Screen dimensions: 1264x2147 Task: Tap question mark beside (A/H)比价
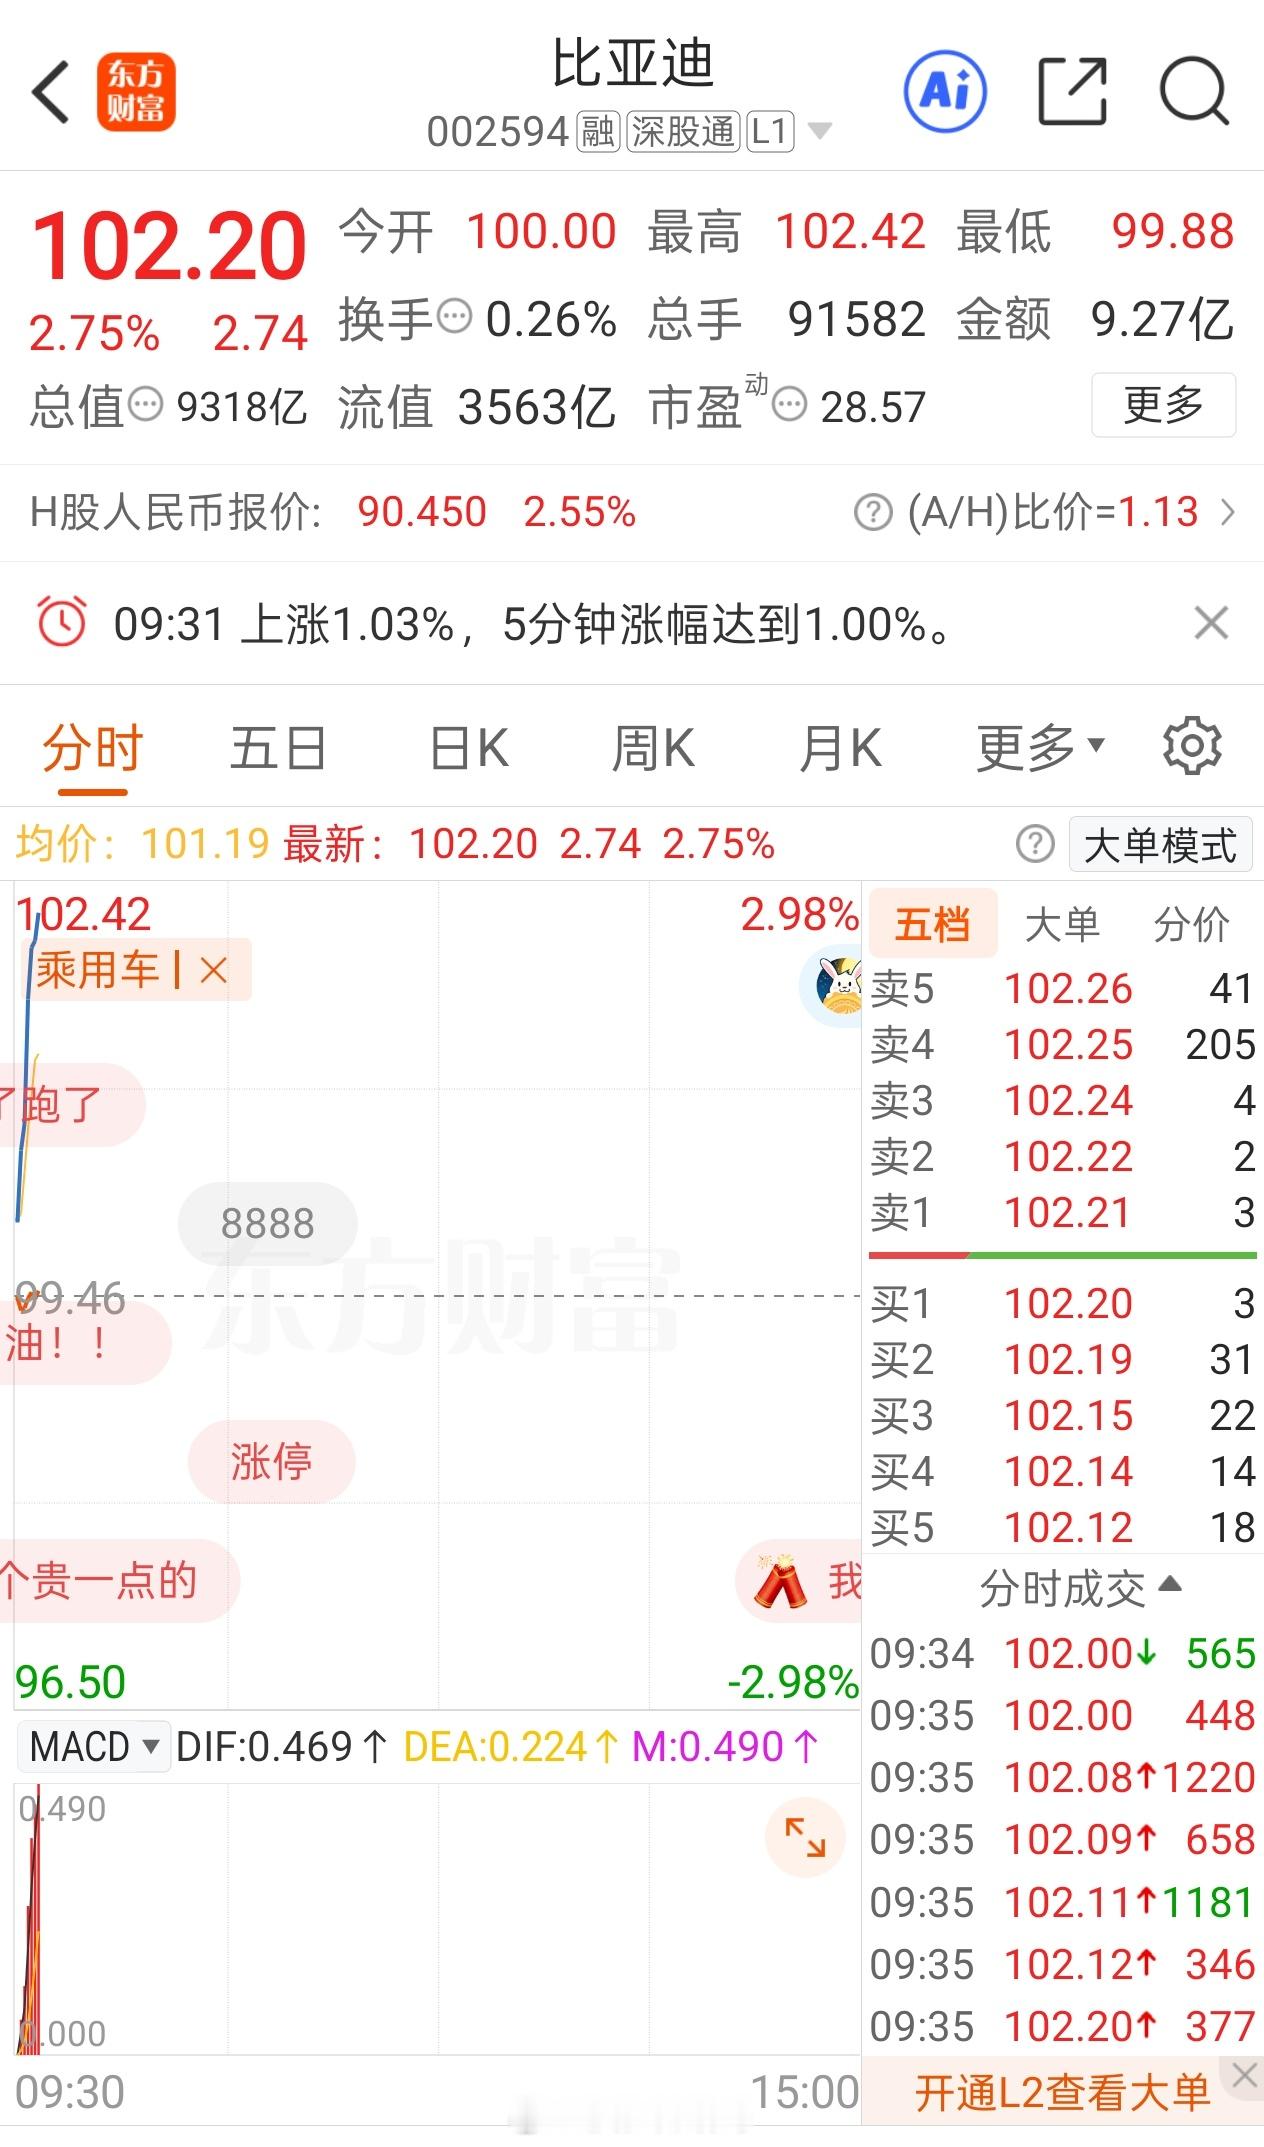pos(873,513)
